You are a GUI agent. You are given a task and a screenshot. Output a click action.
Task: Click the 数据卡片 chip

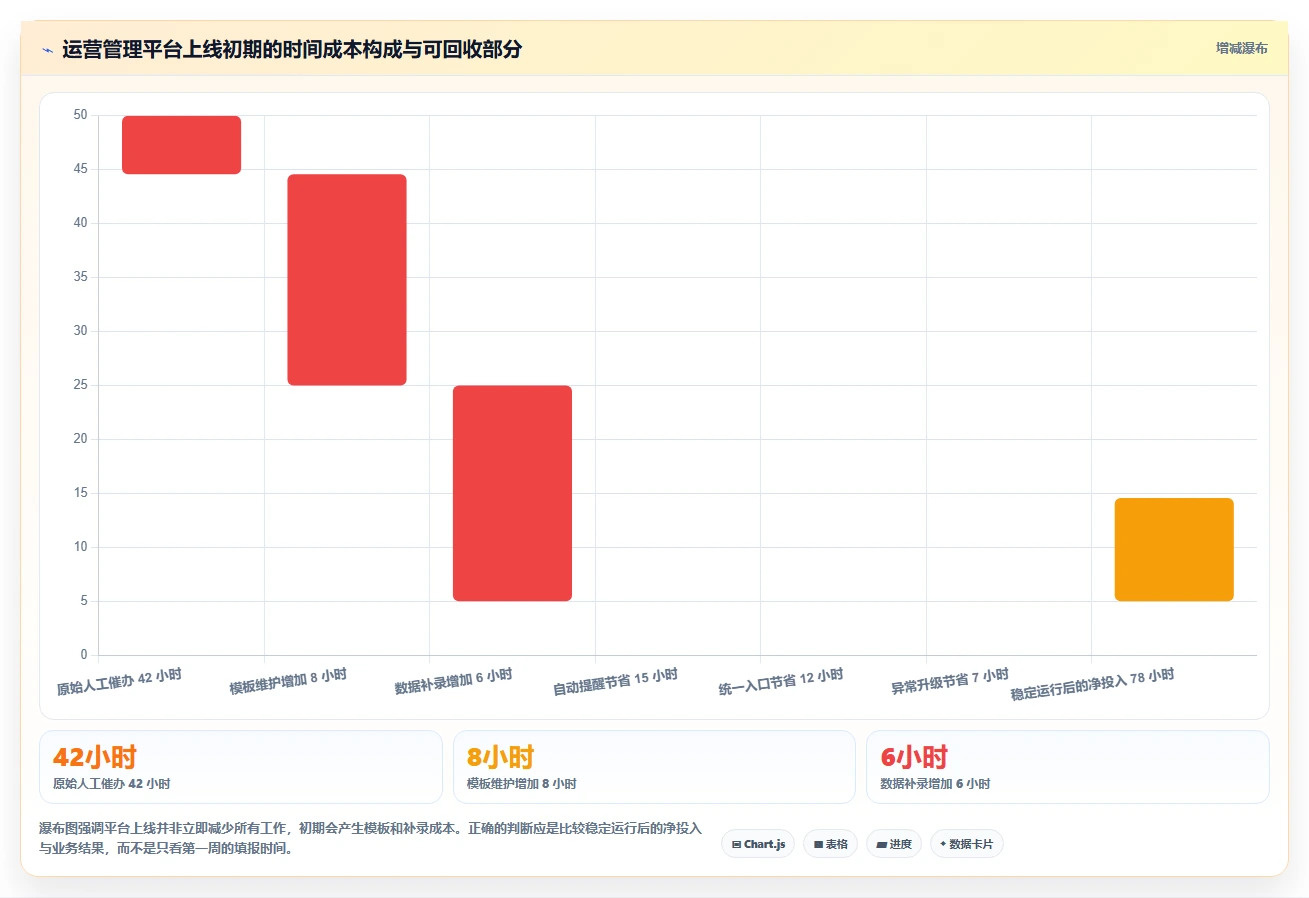pyautogui.click(x=966, y=844)
